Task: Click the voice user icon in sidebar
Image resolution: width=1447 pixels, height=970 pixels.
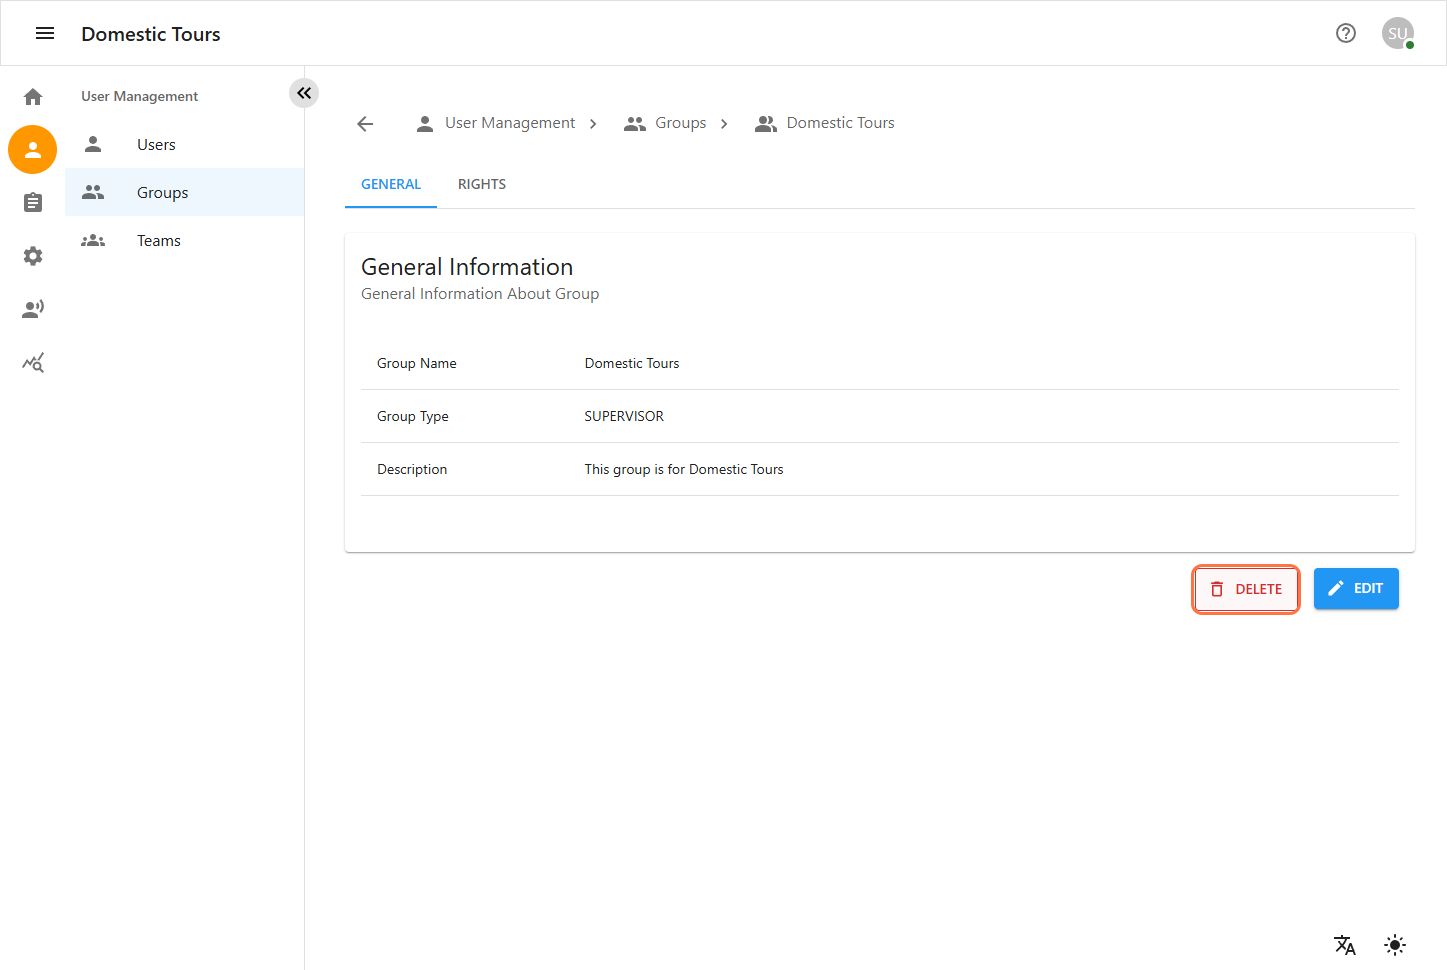Action: point(33,309)
